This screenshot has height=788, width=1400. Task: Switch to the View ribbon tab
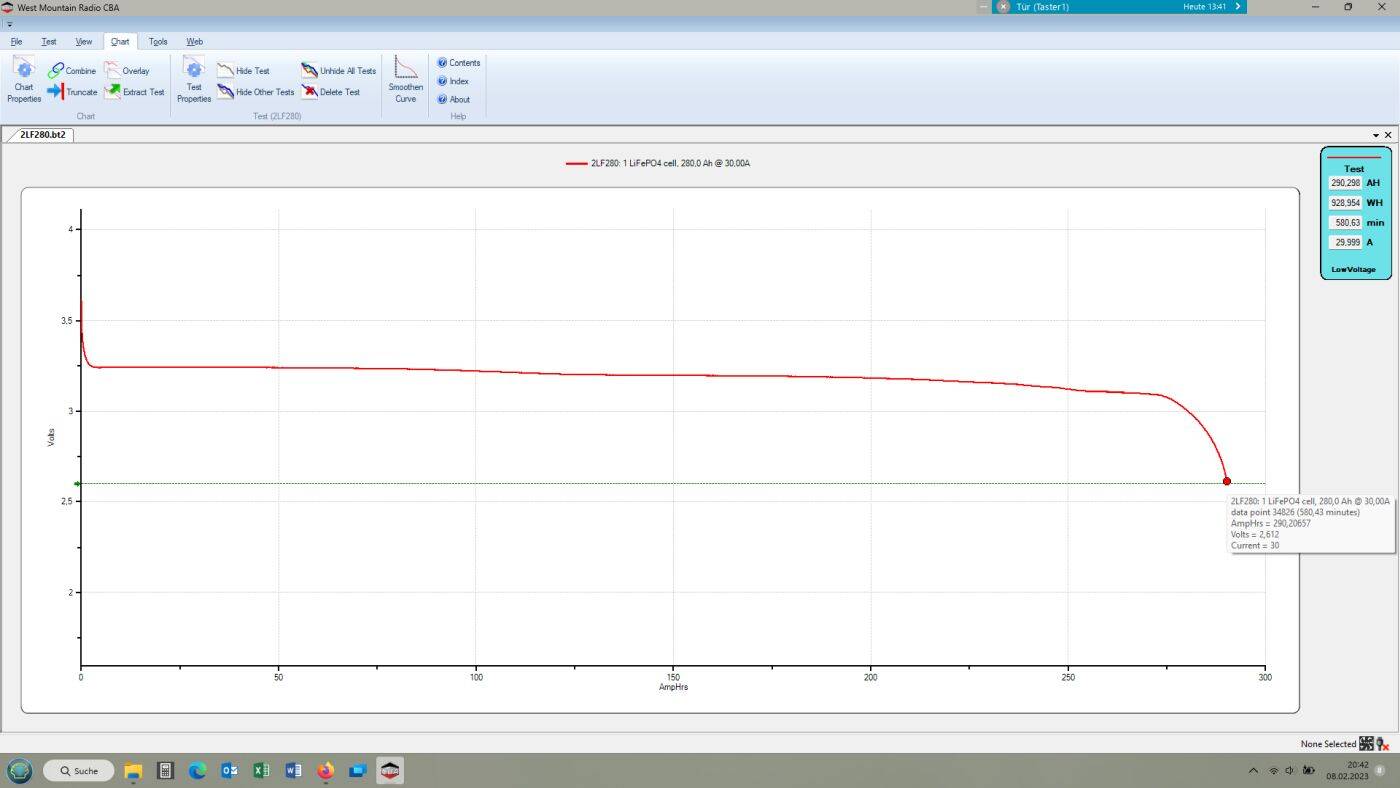pos(84,42)
